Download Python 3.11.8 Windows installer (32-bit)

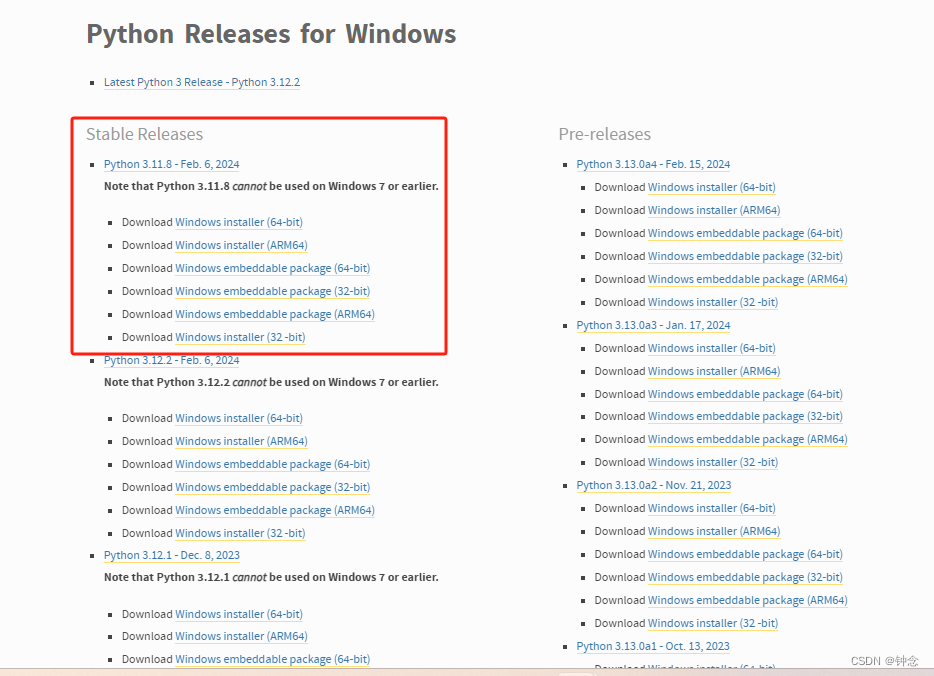pyautogui.click(x=240, y=337)
